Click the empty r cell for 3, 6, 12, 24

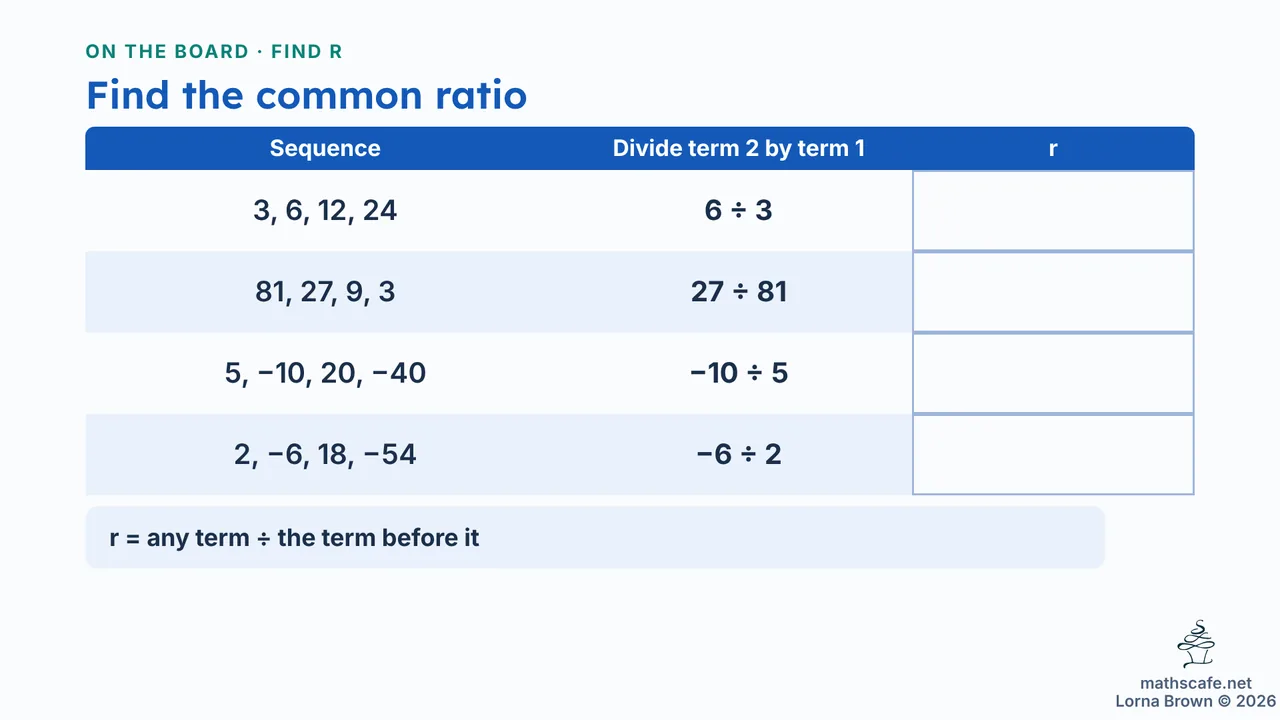coord(1053,211)
